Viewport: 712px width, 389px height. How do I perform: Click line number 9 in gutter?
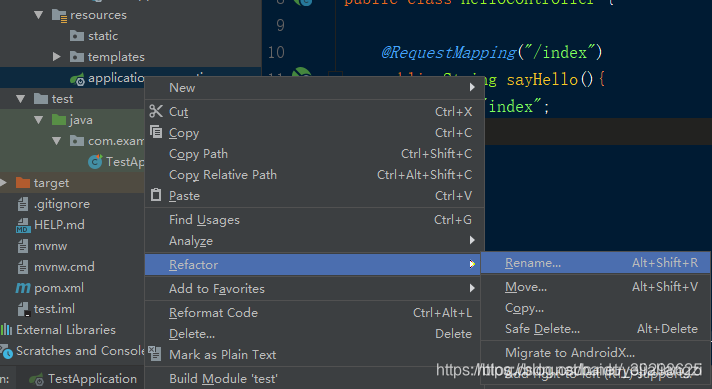click(x=281, y=25)
